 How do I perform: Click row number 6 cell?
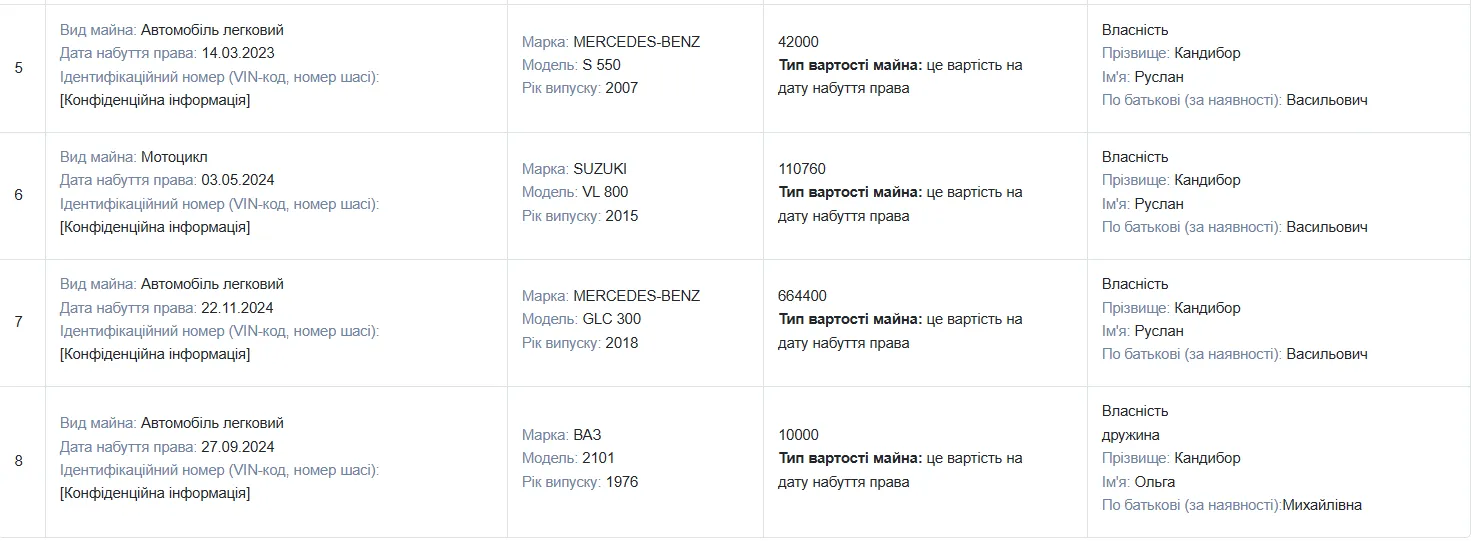(19, 195)
